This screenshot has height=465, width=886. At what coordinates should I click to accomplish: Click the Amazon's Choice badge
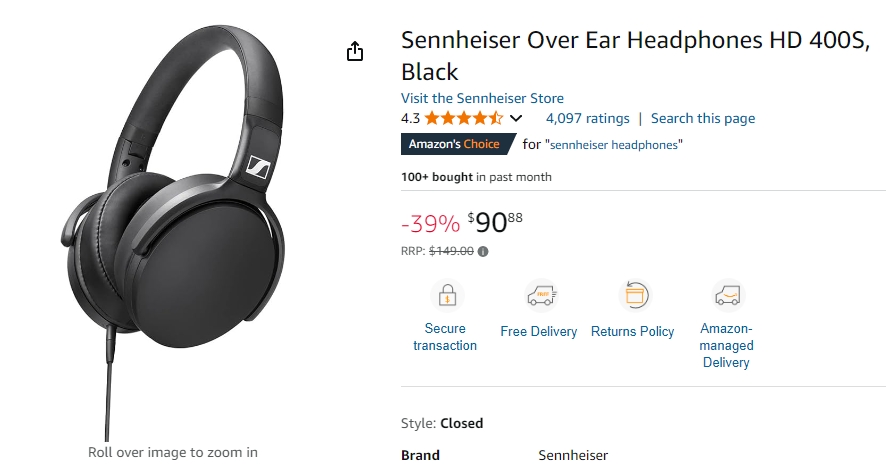(457, 144)
